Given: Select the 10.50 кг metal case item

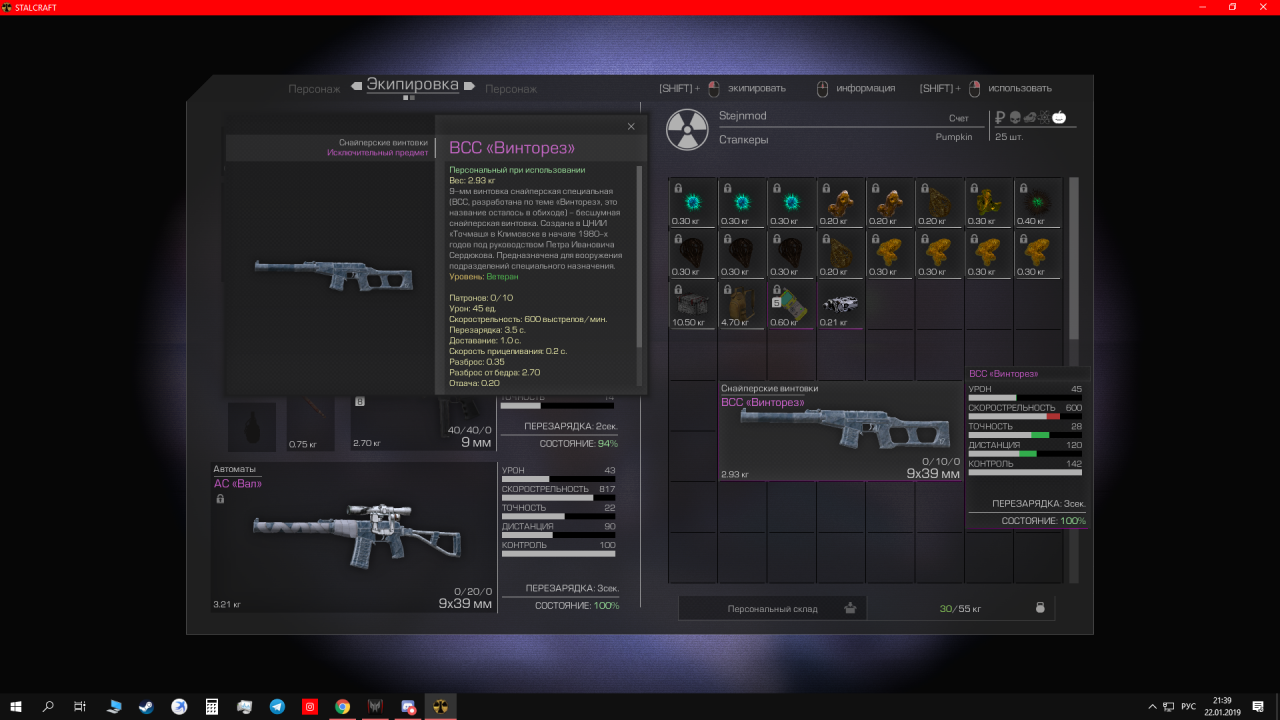Looking at the screenshot, I should [x=693, y=304].
